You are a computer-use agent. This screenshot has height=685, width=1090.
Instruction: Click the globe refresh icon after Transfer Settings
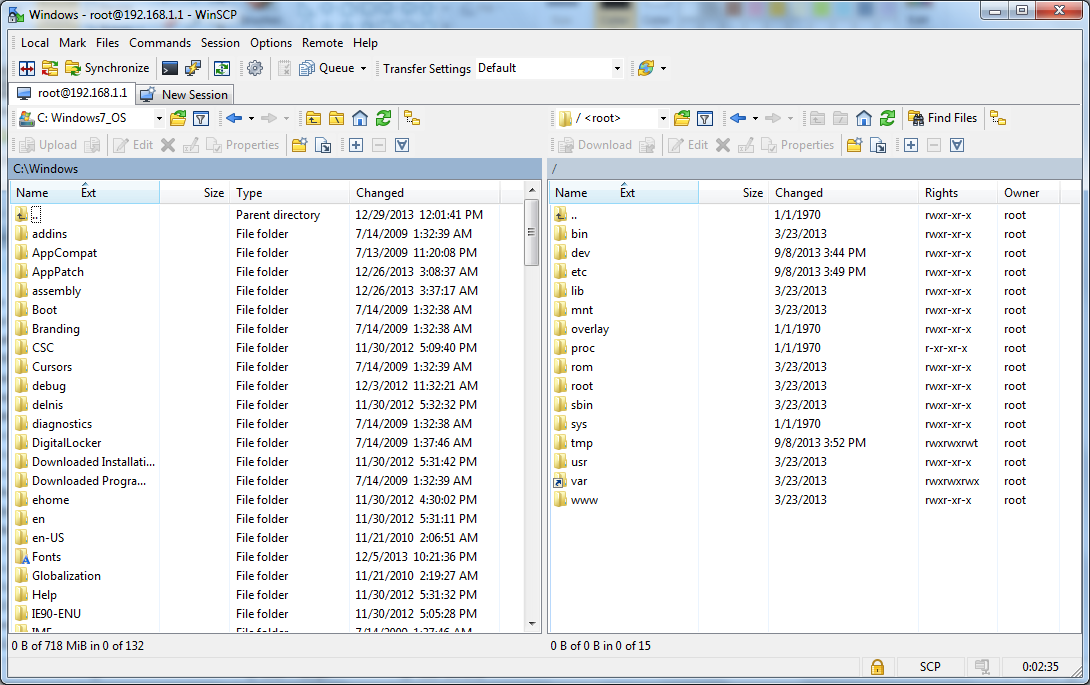pyautogui.click(x=646, y=68)
